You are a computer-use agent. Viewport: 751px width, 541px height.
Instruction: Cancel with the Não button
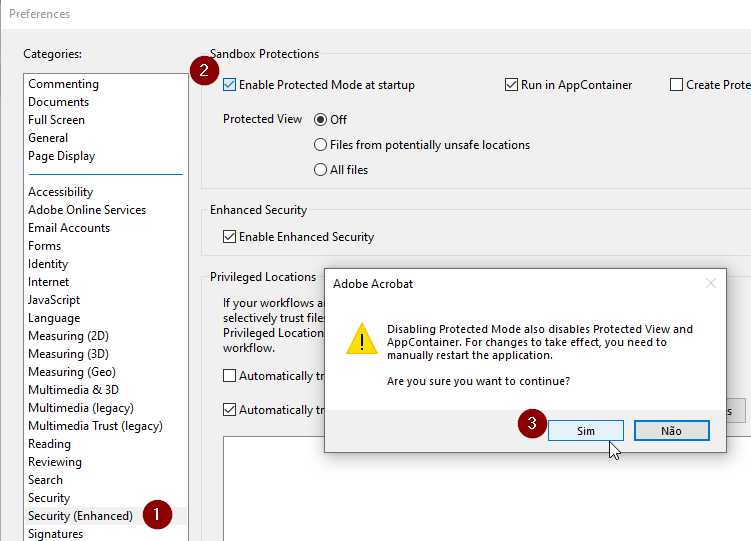671,431
